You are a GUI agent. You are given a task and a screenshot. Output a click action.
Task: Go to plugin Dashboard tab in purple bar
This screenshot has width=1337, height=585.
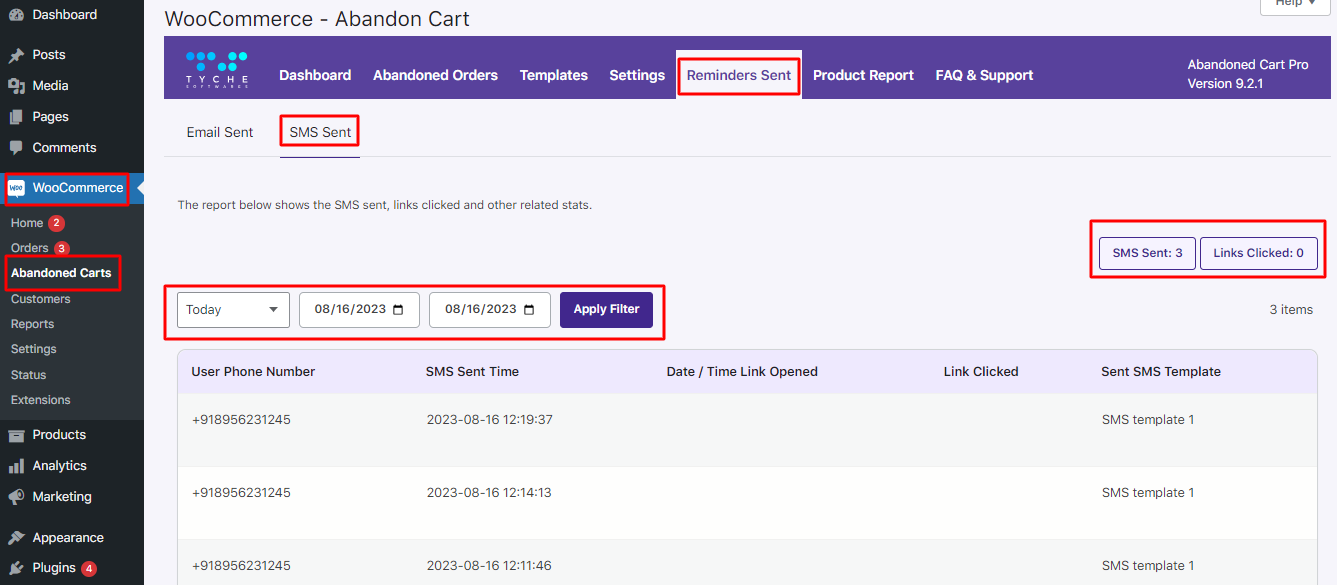pos(315,75)
